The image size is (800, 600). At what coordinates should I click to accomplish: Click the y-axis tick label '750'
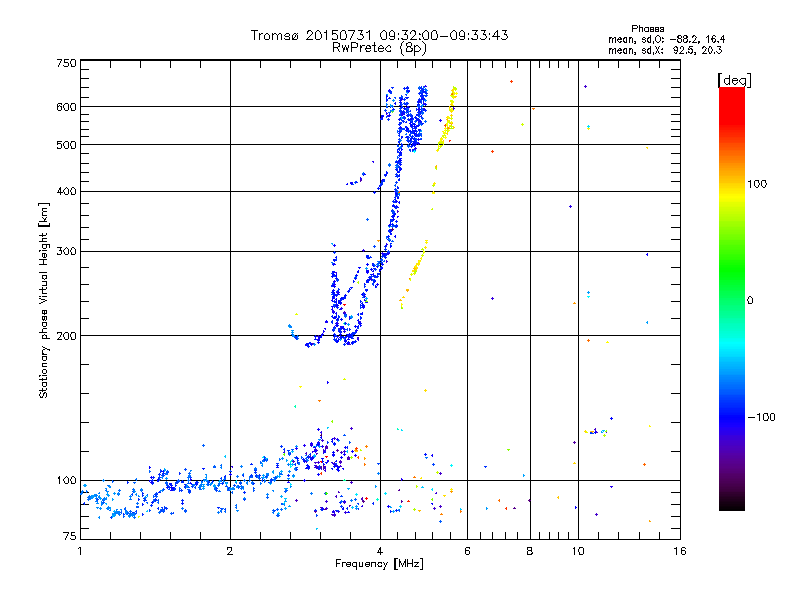pyautogui.click(x=66, y=63)
